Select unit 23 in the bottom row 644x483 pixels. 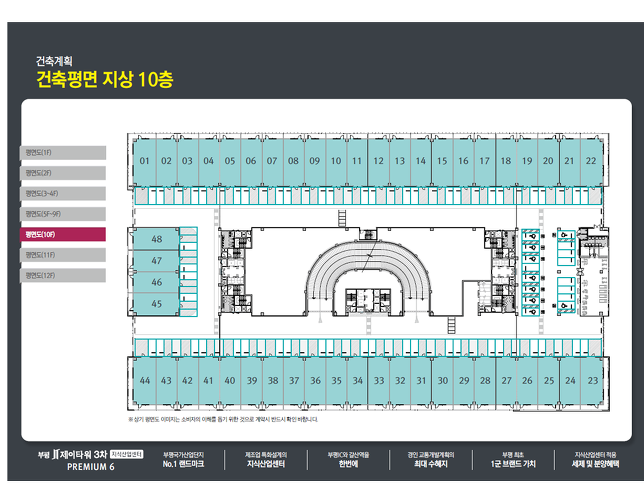click(x=592, y=381)
